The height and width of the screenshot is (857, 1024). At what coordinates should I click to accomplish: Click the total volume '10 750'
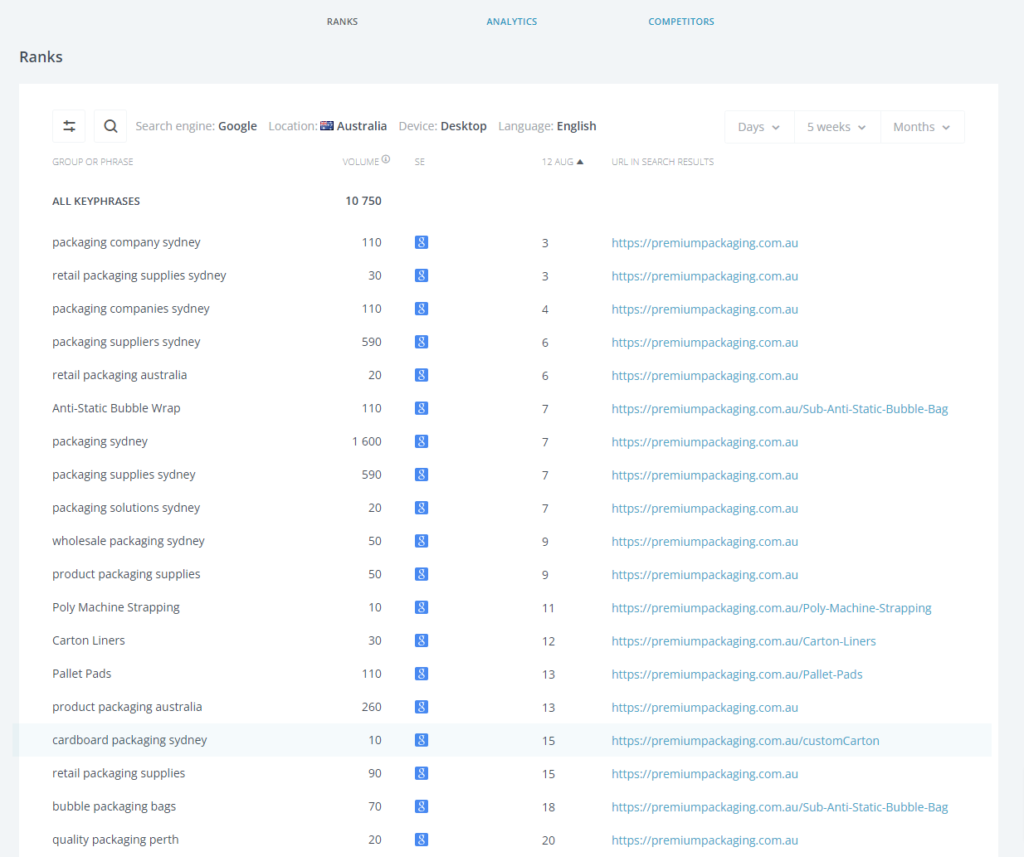363,201
